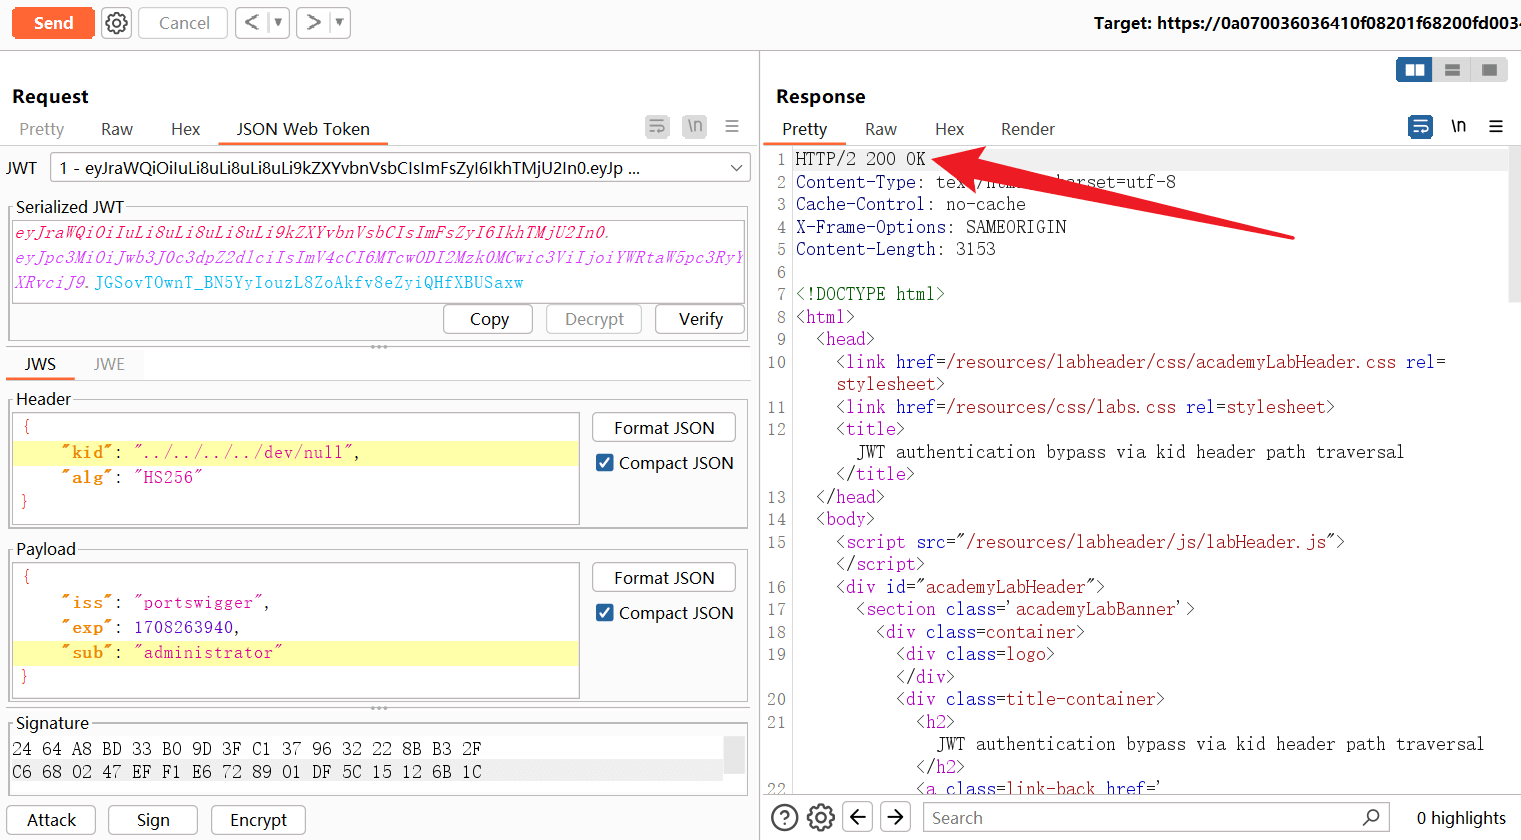The image size is (1521, 840).
Task: Click the Response panel vertical scrollbar
Action: [1514, 225]
